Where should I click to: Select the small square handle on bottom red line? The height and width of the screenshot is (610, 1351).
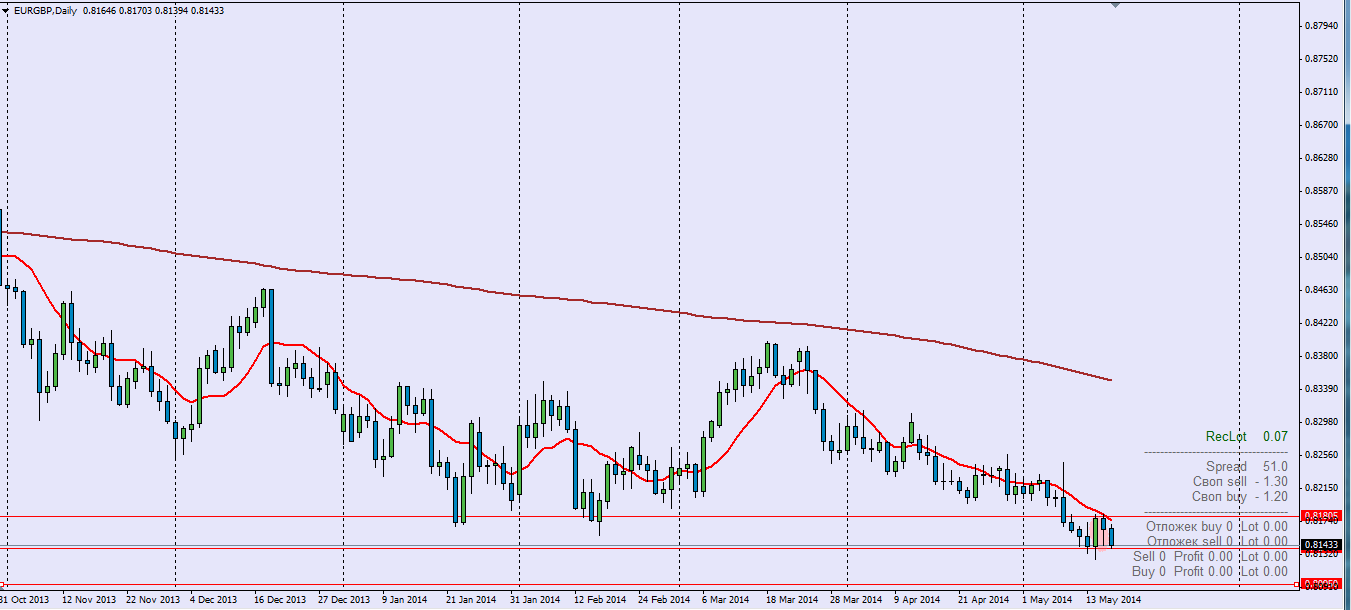[x=1296, y=584]
